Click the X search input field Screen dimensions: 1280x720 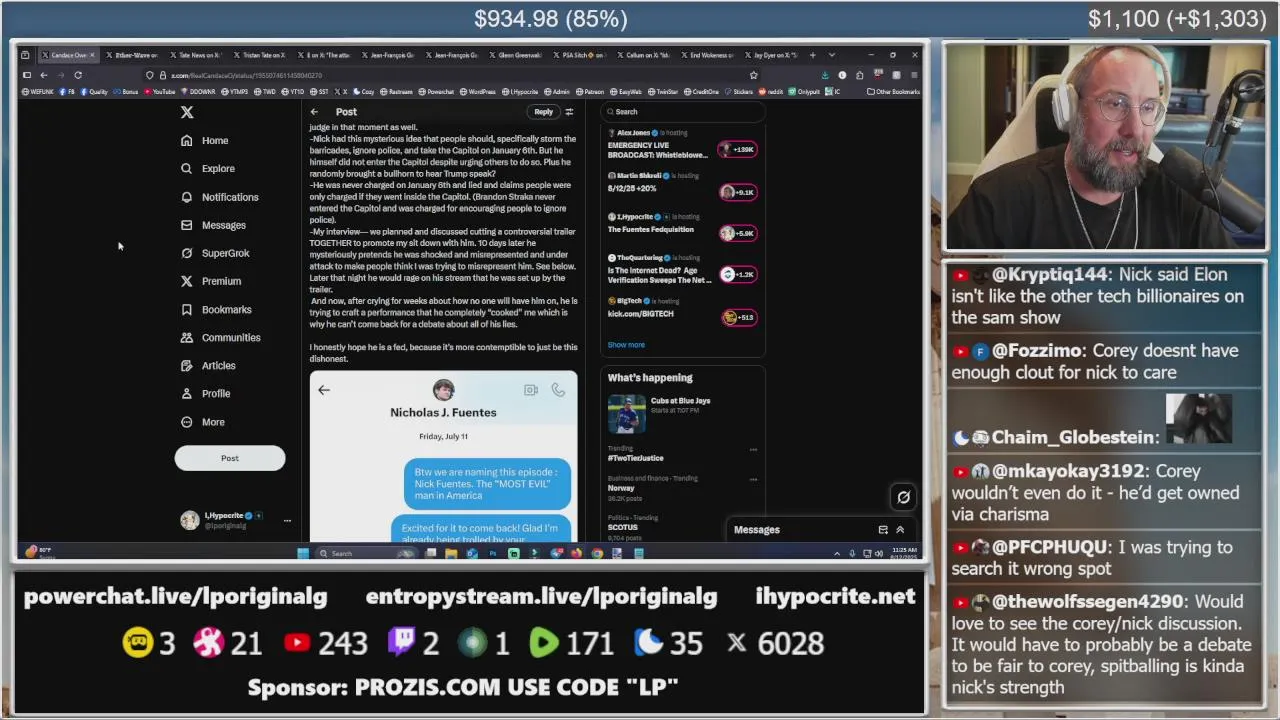click(x=684, y=112)
